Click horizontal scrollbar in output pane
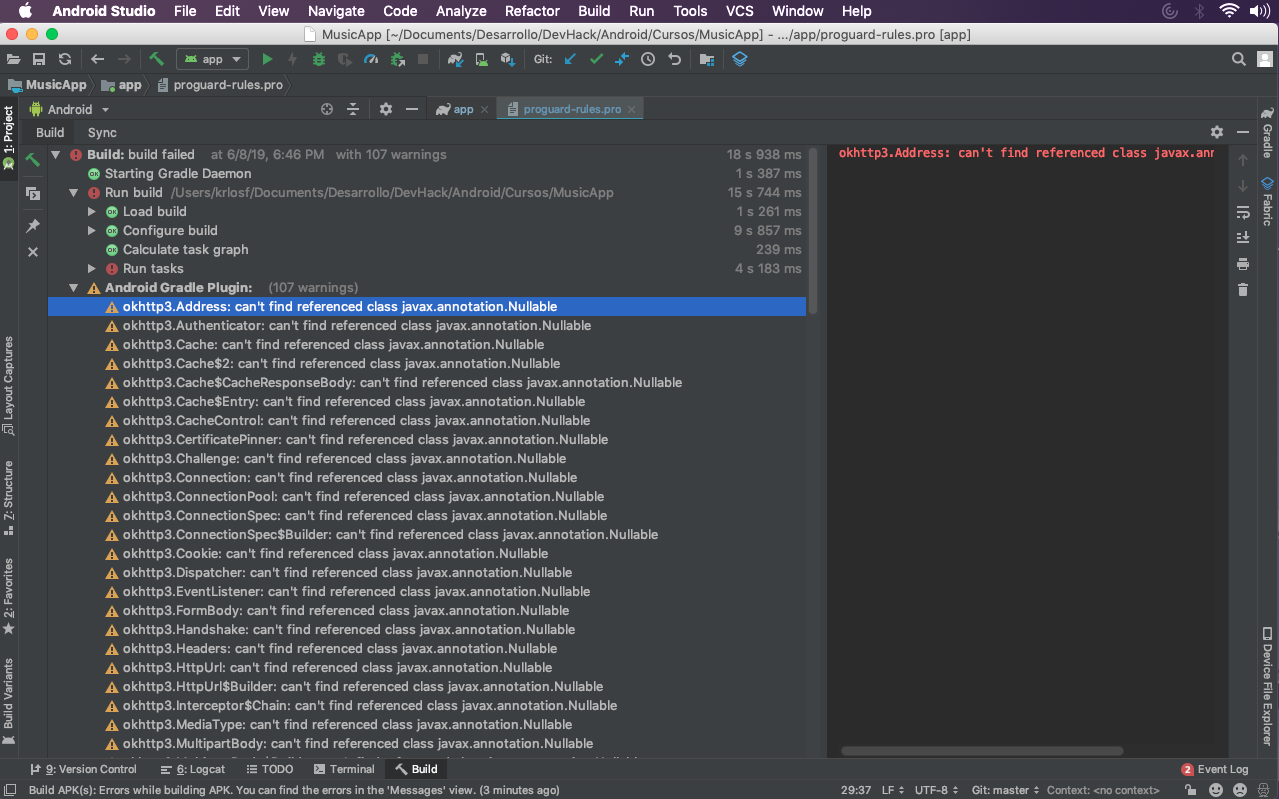The width and height of the screenshot is (1279, 799). (x=982, y=751)
